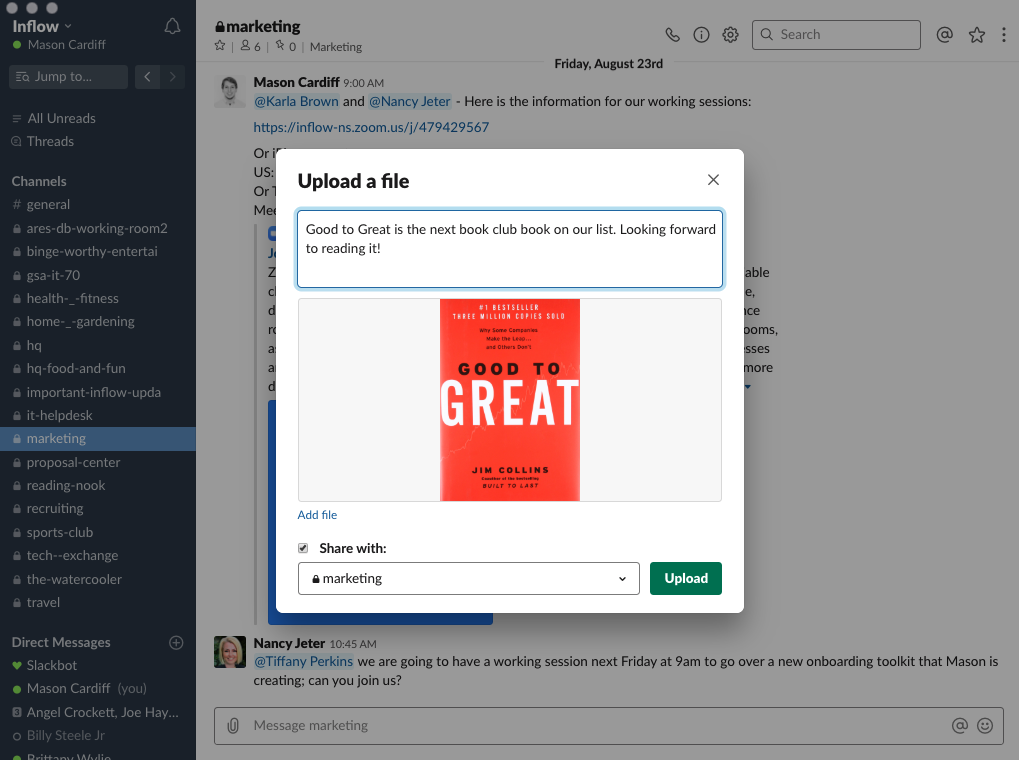The width and height of the screenshot is (1019, 760).
Task: Click the Add file link
Action: tap(317, 515)
